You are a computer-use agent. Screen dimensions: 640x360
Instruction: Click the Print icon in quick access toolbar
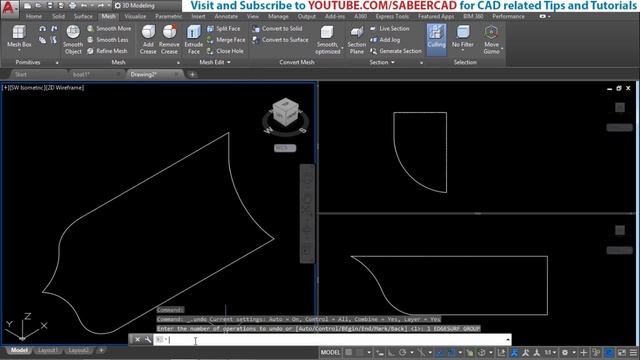(72, 6)
